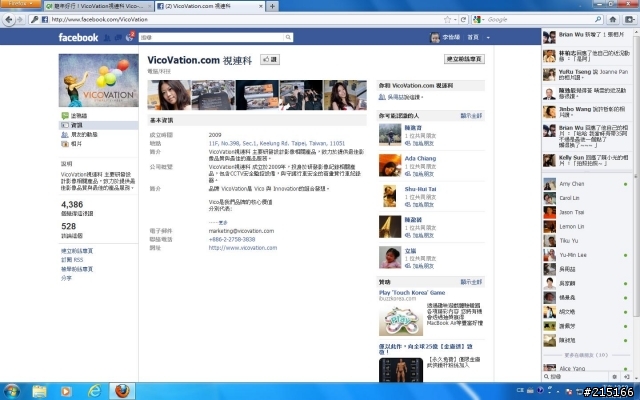This screenshot has height=400, width=640.
Task: Click the 4,386 likes count
Action: pos(72,204)
